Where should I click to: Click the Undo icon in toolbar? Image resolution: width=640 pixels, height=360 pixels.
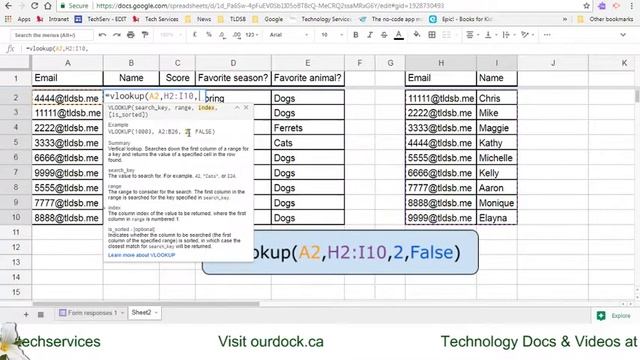[x=102, y=35]
